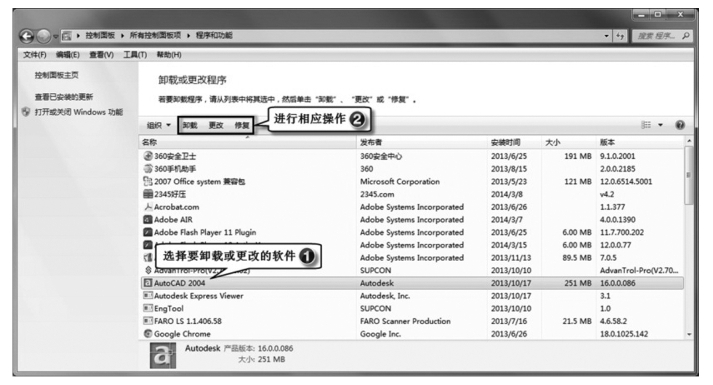Click shield icon beside Windows 功能
The height and width of the screenshot is (385, 713).
click(26, 112)
